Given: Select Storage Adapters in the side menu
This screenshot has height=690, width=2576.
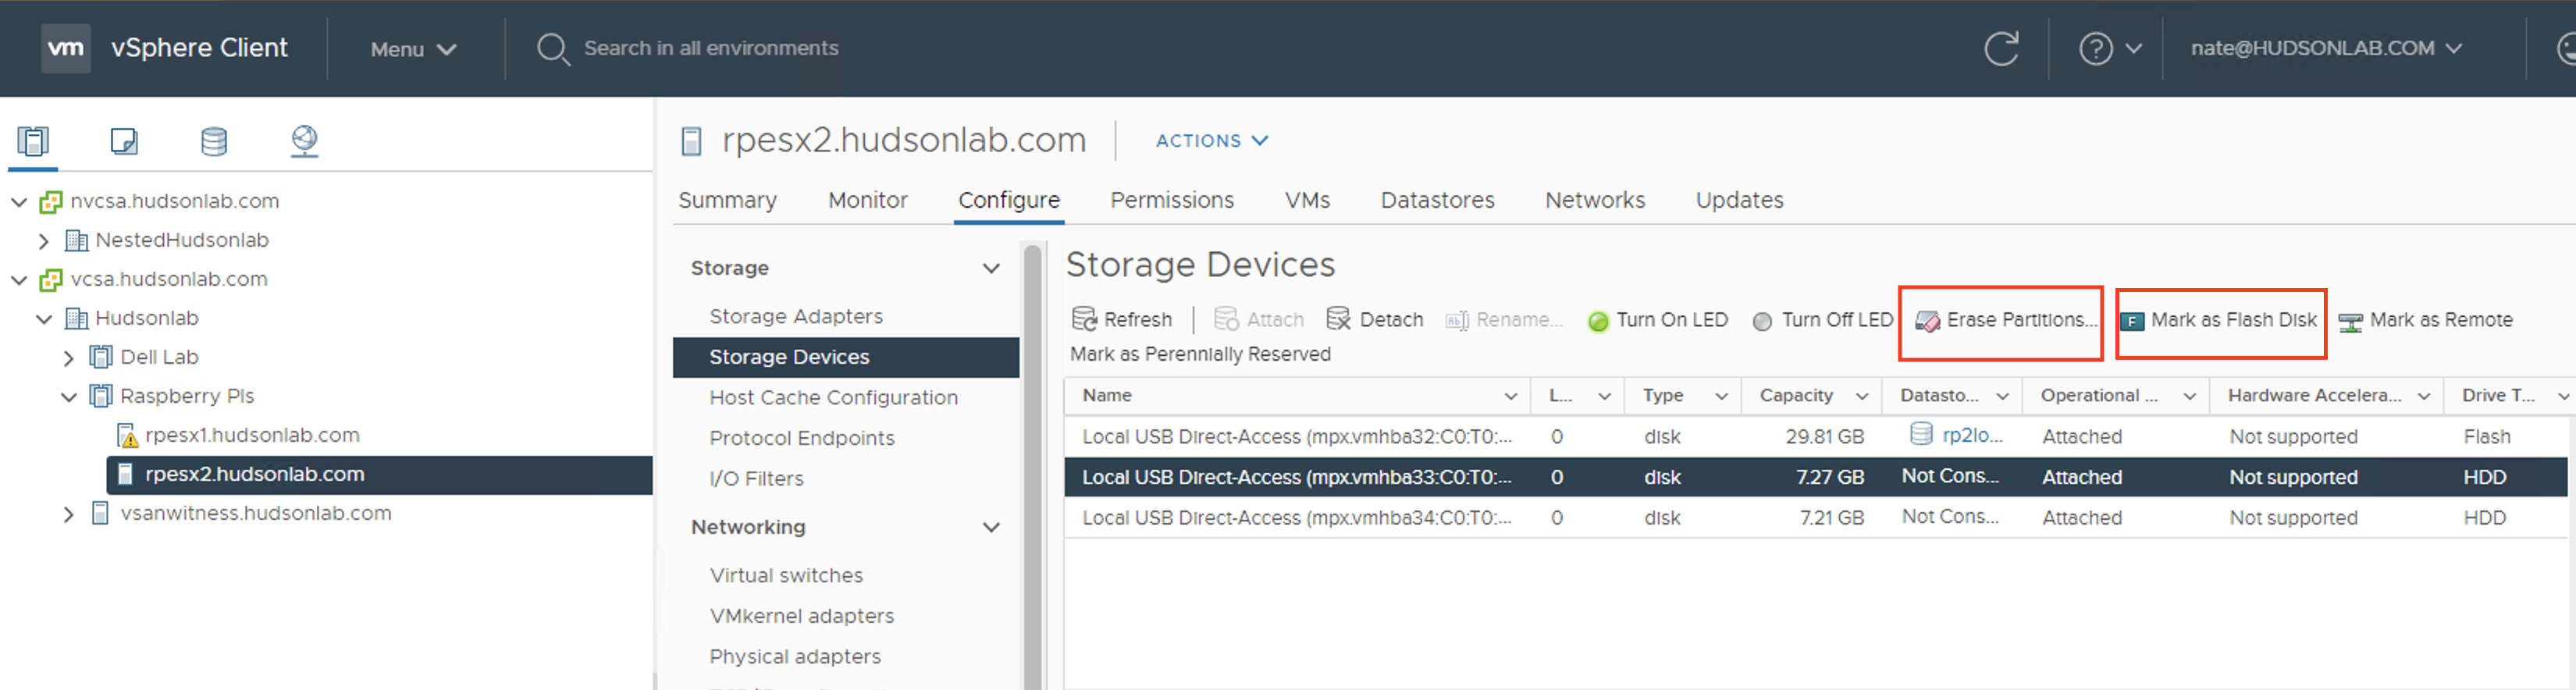Looking at the screenshot, I should (x=796, y=316).
